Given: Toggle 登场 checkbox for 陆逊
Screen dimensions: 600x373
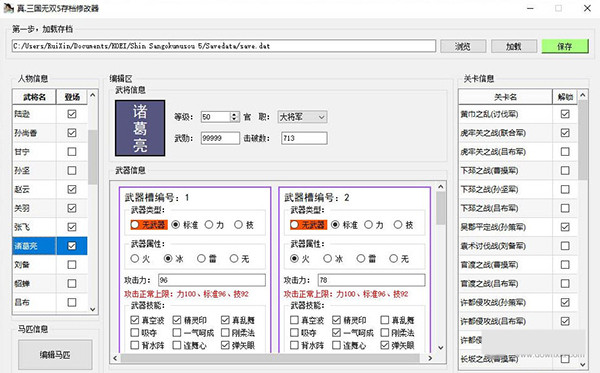Looking at the screenshot, I should pyautogui.click(x=72, y=114).
